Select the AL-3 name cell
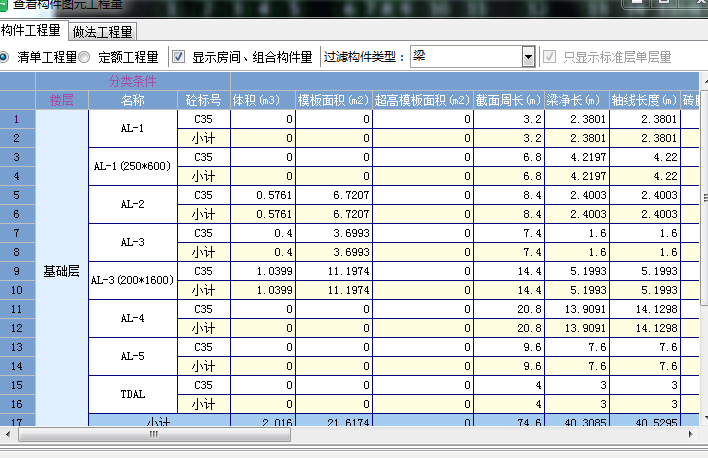The image size is (708, 458). click(x=133, y=242)
